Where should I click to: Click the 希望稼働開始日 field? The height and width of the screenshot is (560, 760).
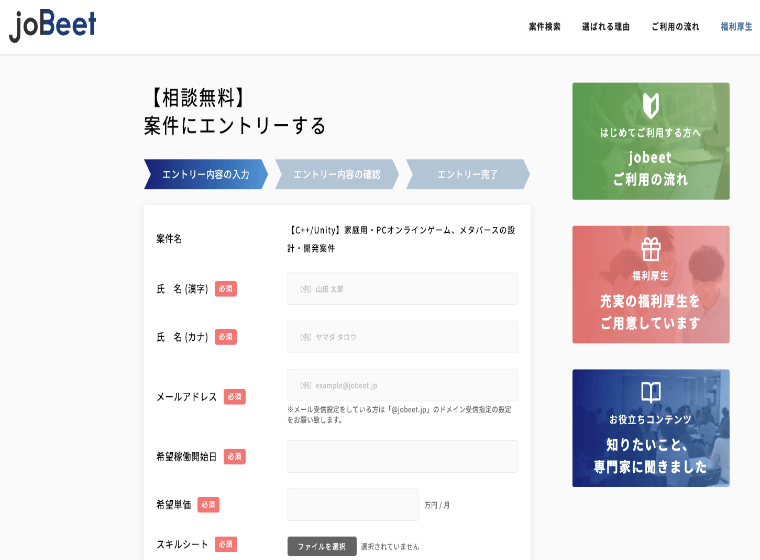click(x=402, y=456)
